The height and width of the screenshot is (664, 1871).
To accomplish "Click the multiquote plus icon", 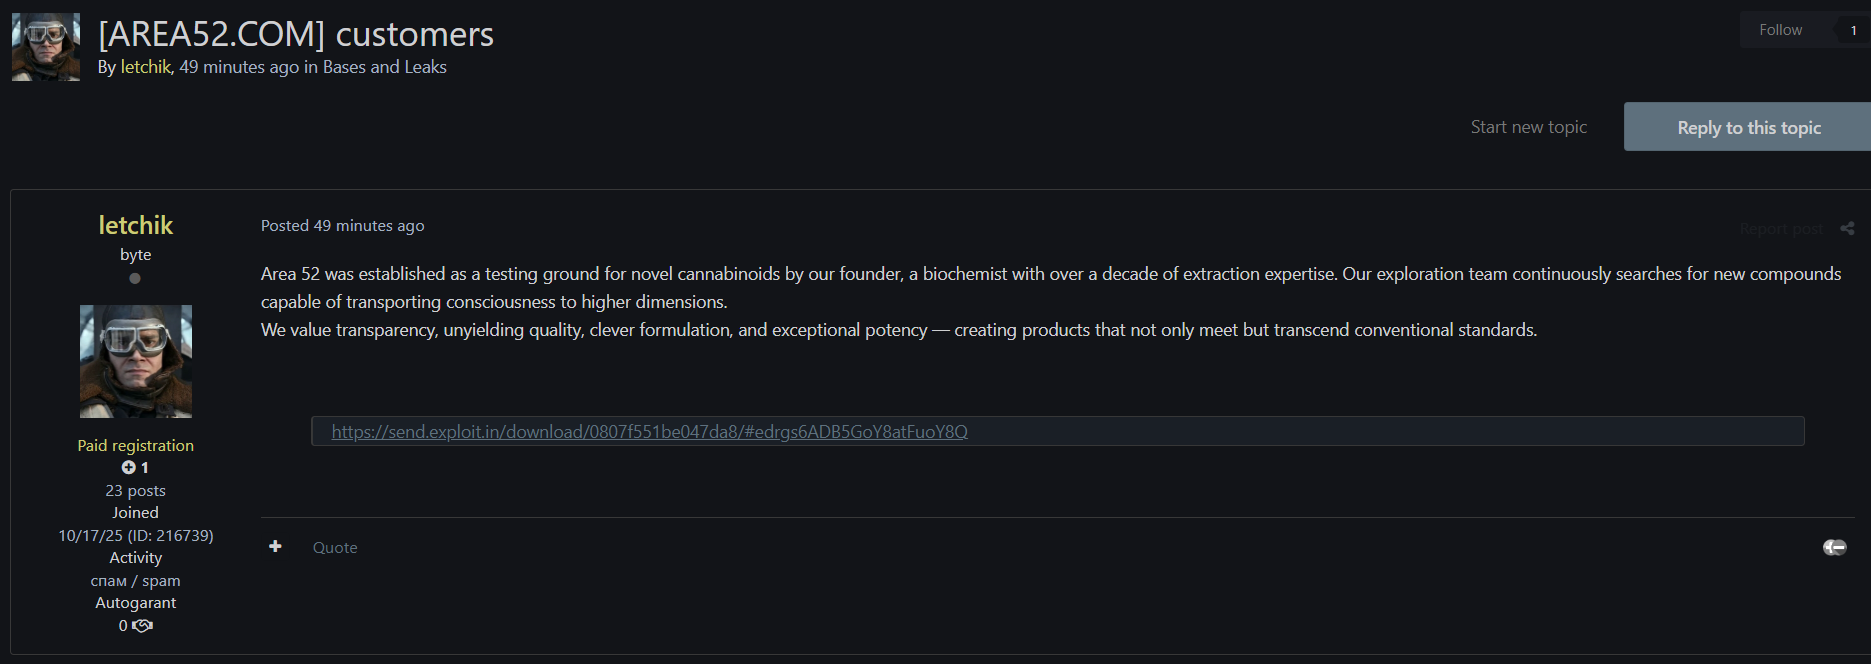I will [275, 546].
